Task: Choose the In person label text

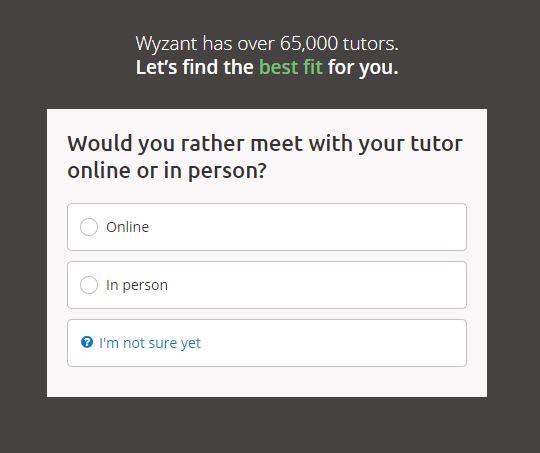Action: click(x=137, y=286)
